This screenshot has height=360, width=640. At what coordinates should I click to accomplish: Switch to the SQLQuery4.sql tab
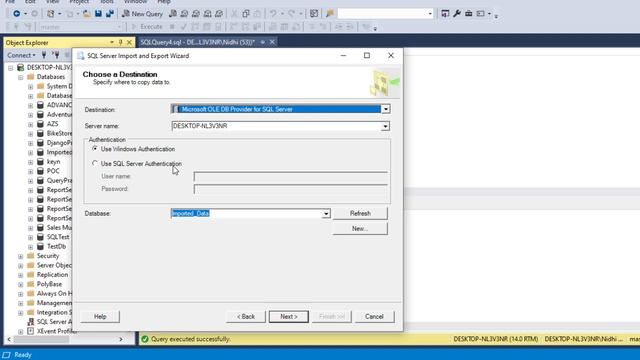click(198, 42)
